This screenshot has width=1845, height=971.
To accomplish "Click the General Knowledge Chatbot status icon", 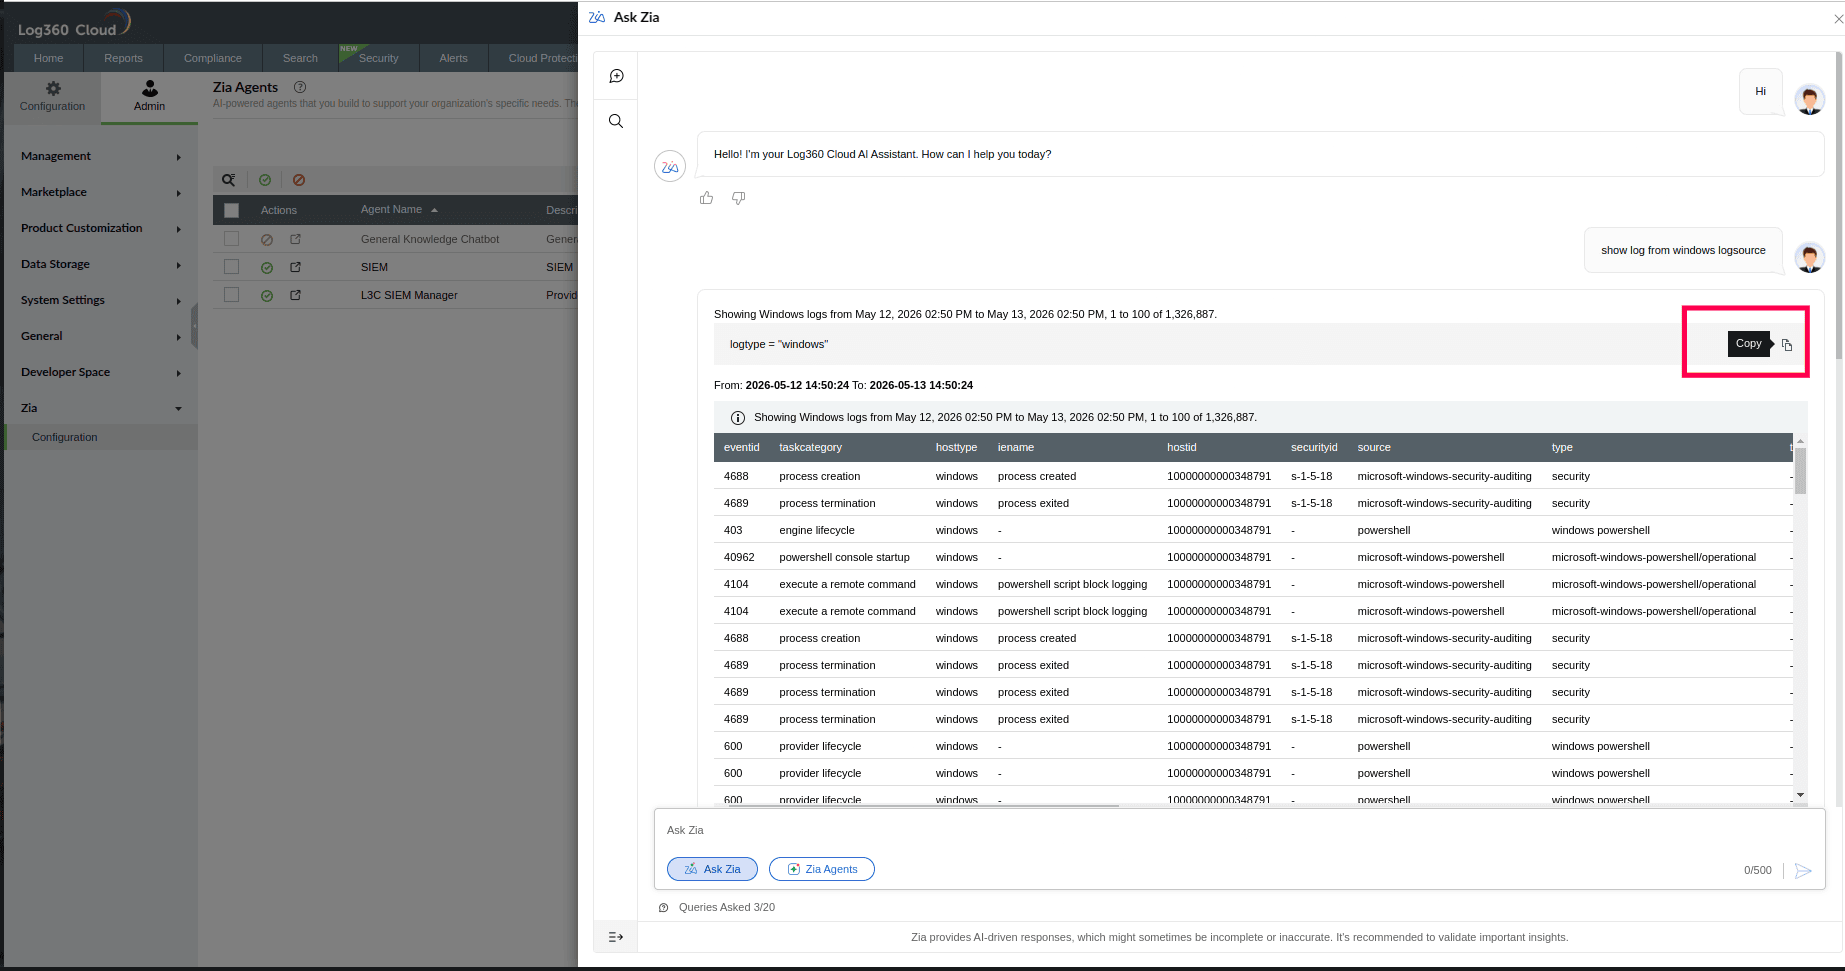I will pyautogui.click(x=267, y=240).
